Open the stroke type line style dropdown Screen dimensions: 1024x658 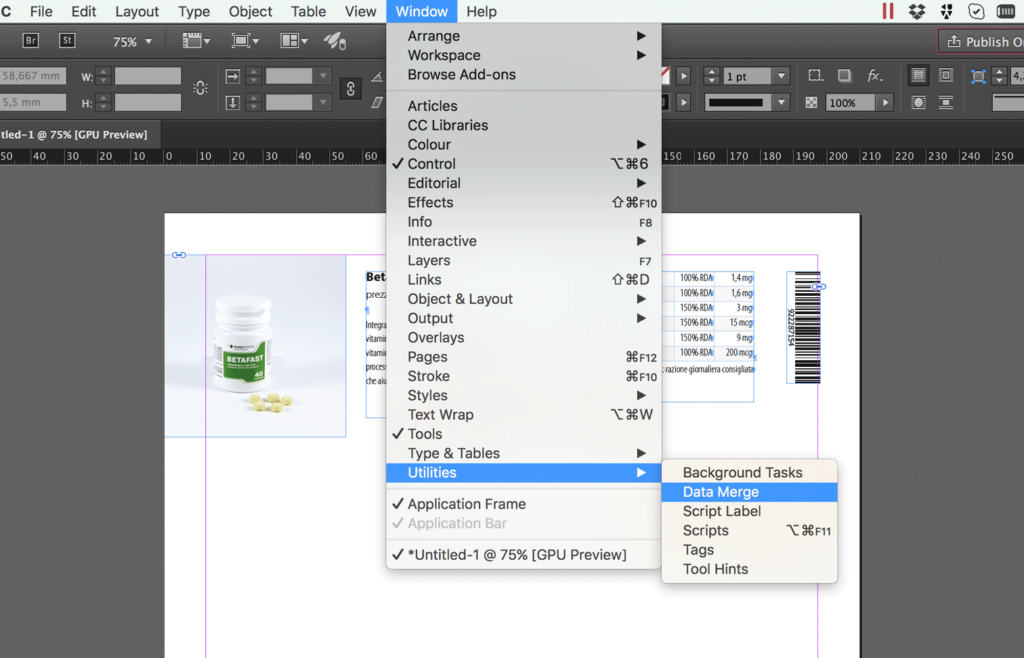coord(781,102)
